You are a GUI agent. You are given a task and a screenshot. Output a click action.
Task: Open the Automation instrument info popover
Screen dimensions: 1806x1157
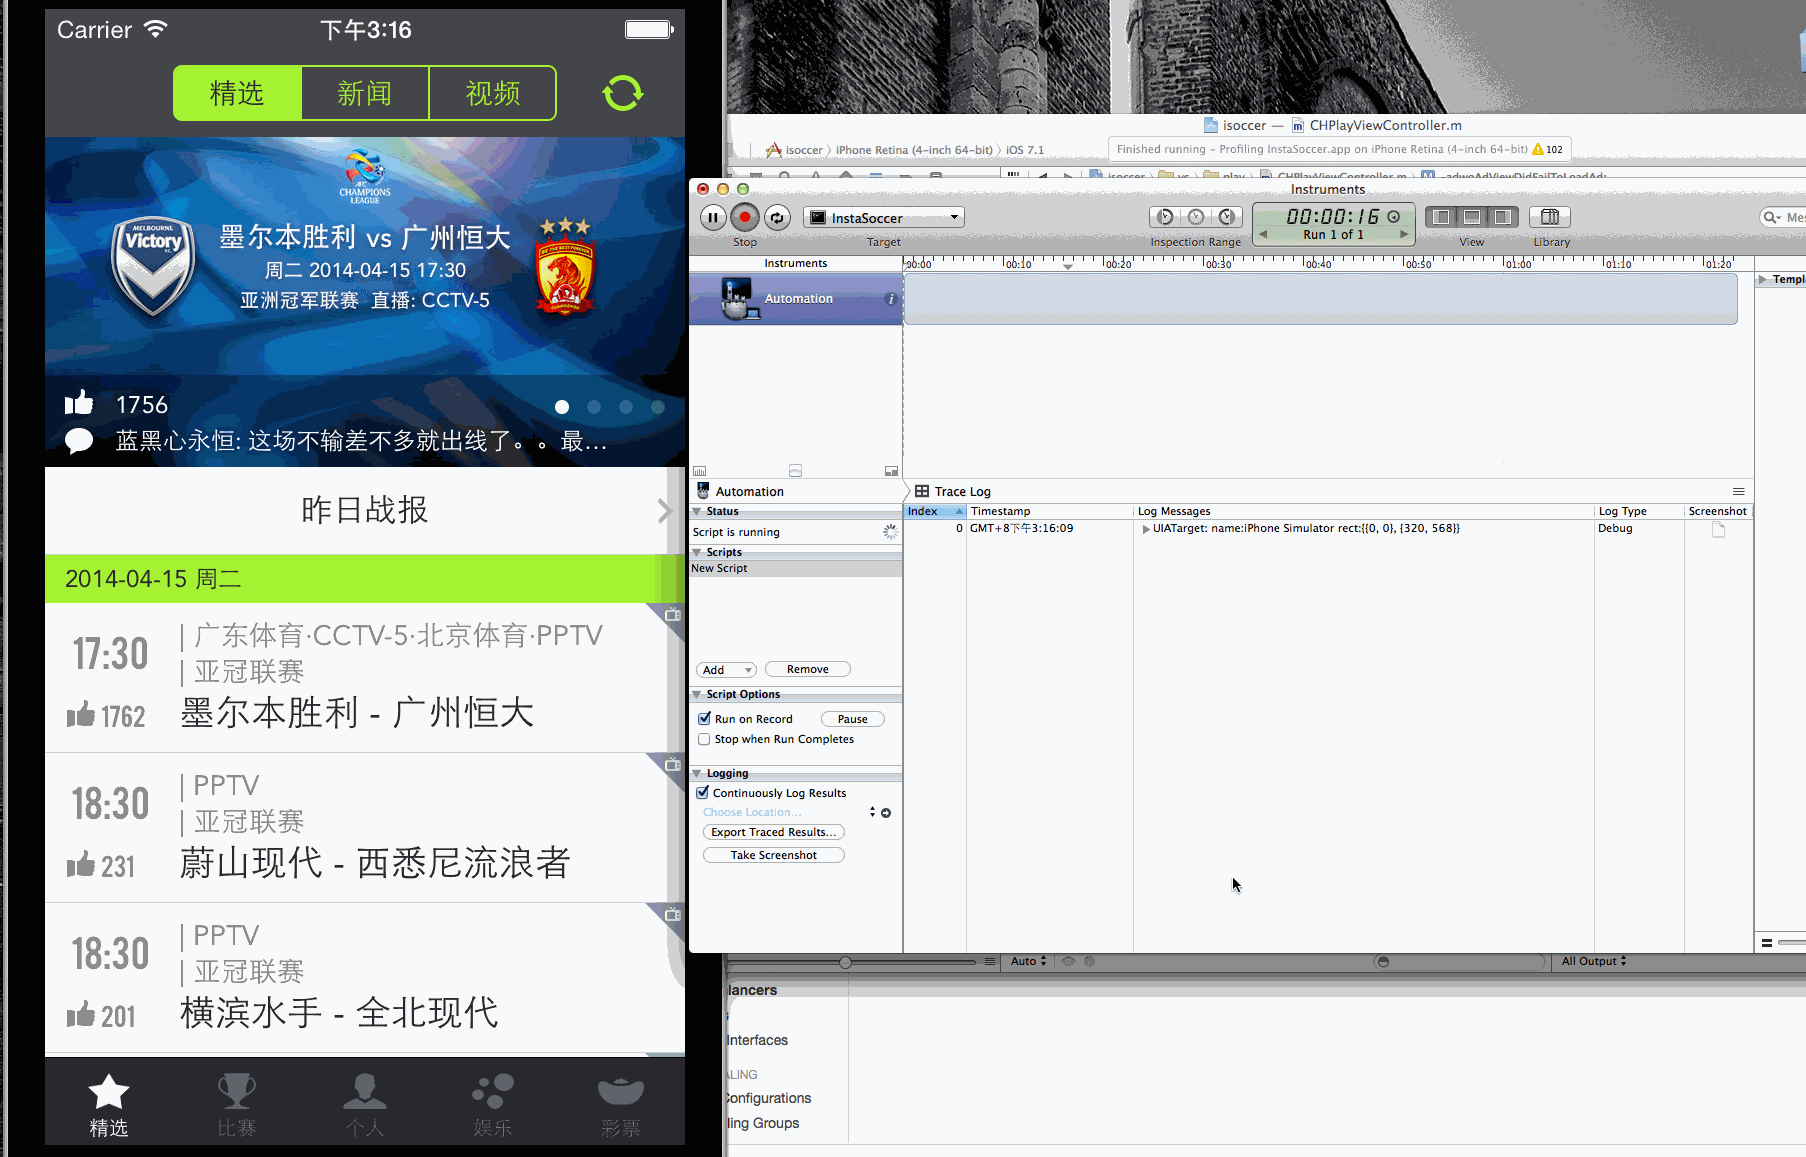coord(889,298)
